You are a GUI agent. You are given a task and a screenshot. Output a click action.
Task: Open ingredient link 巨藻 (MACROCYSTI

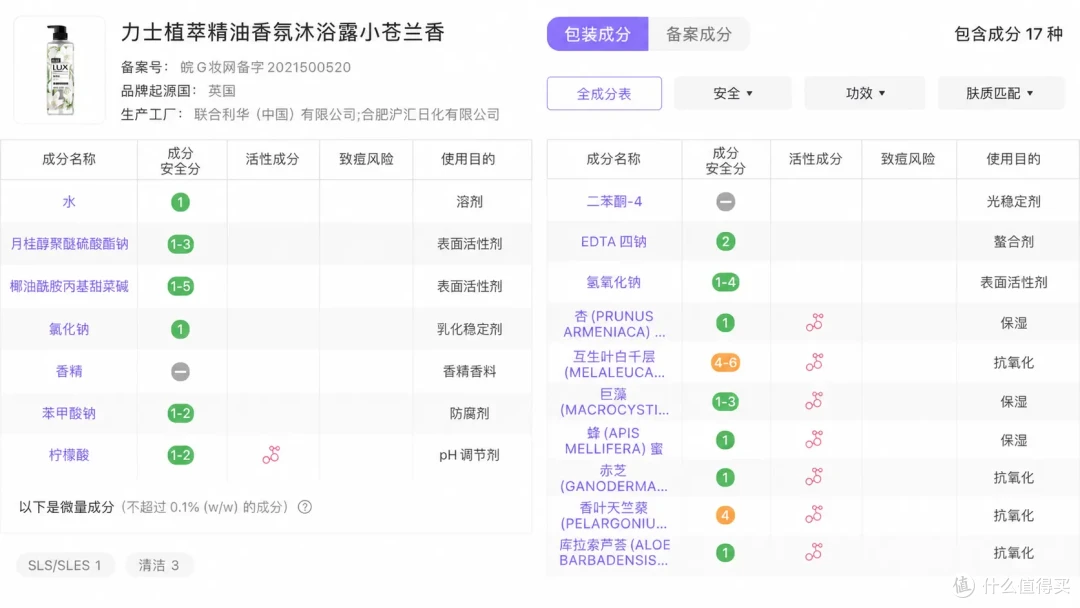click(614, 402)
